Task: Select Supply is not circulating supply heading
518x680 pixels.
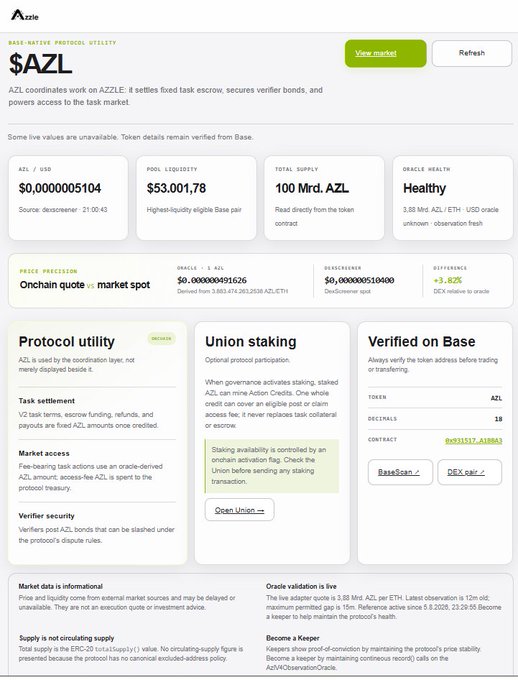Action: [66, 638]
